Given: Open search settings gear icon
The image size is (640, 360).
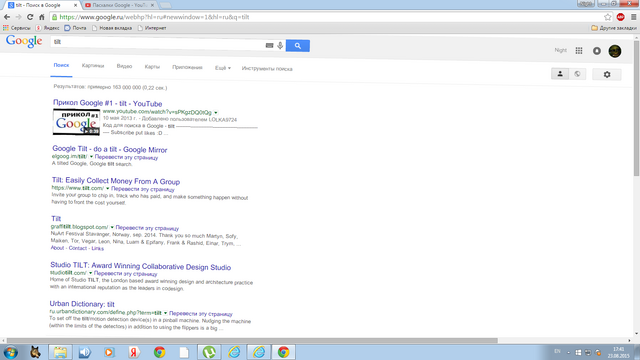Looking at the screenshot, I should coord(607,74).
